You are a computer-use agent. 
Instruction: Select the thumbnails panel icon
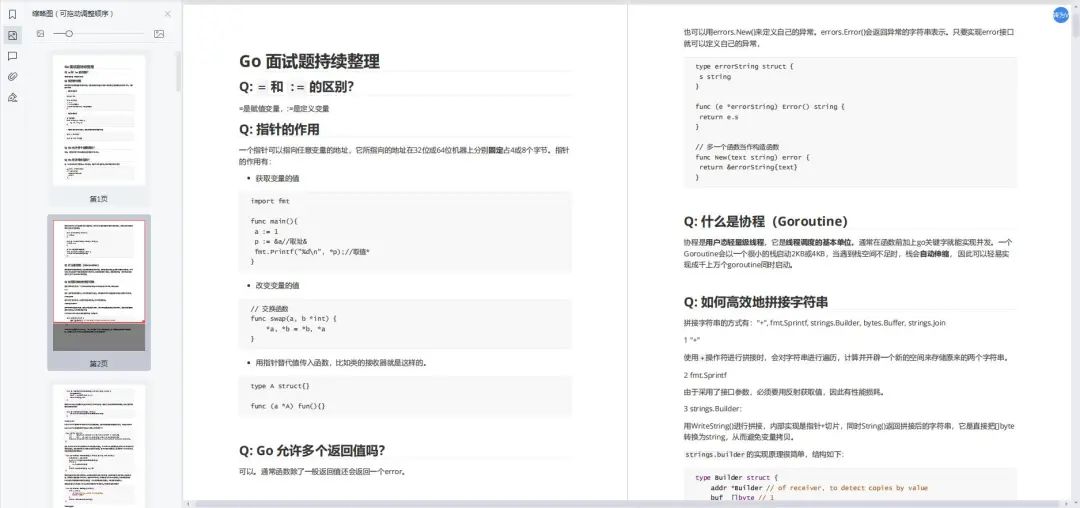click(12, 35)
